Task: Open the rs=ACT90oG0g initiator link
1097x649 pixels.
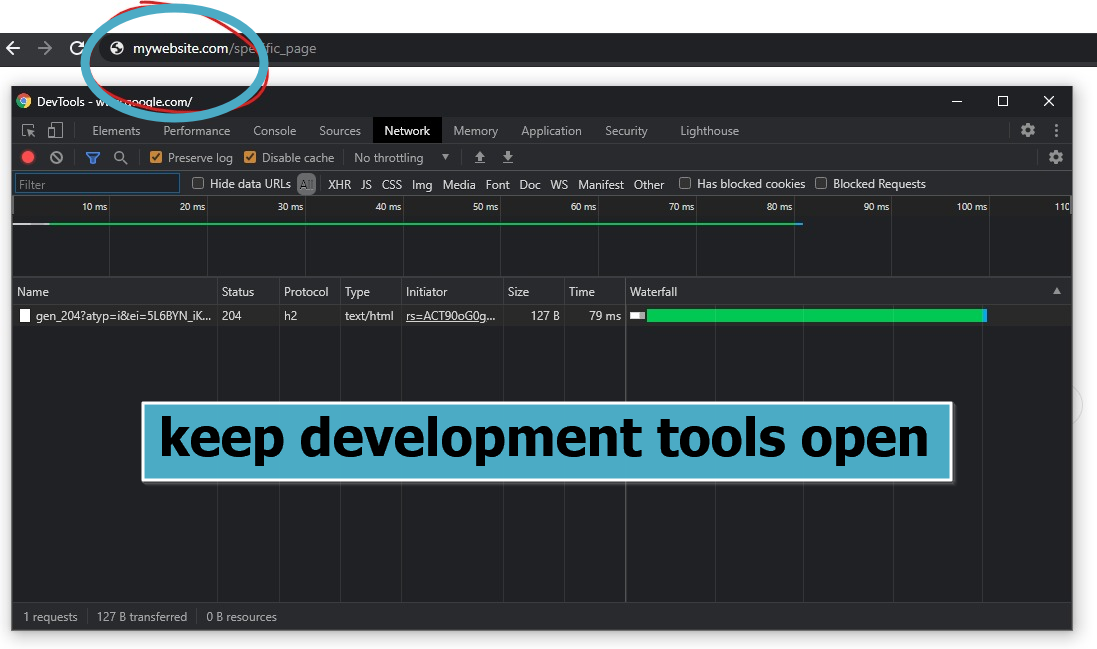Action: pyautogui.click(x=450, y=316)
